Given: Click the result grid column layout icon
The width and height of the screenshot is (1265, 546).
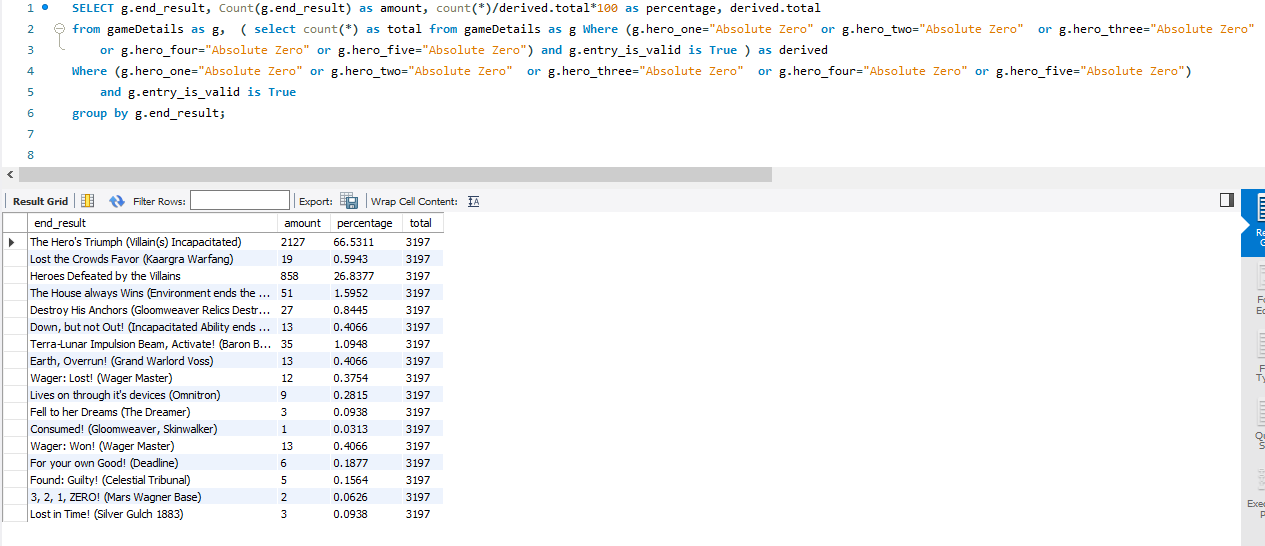Looking at the screenshot, I should [87, 201].
